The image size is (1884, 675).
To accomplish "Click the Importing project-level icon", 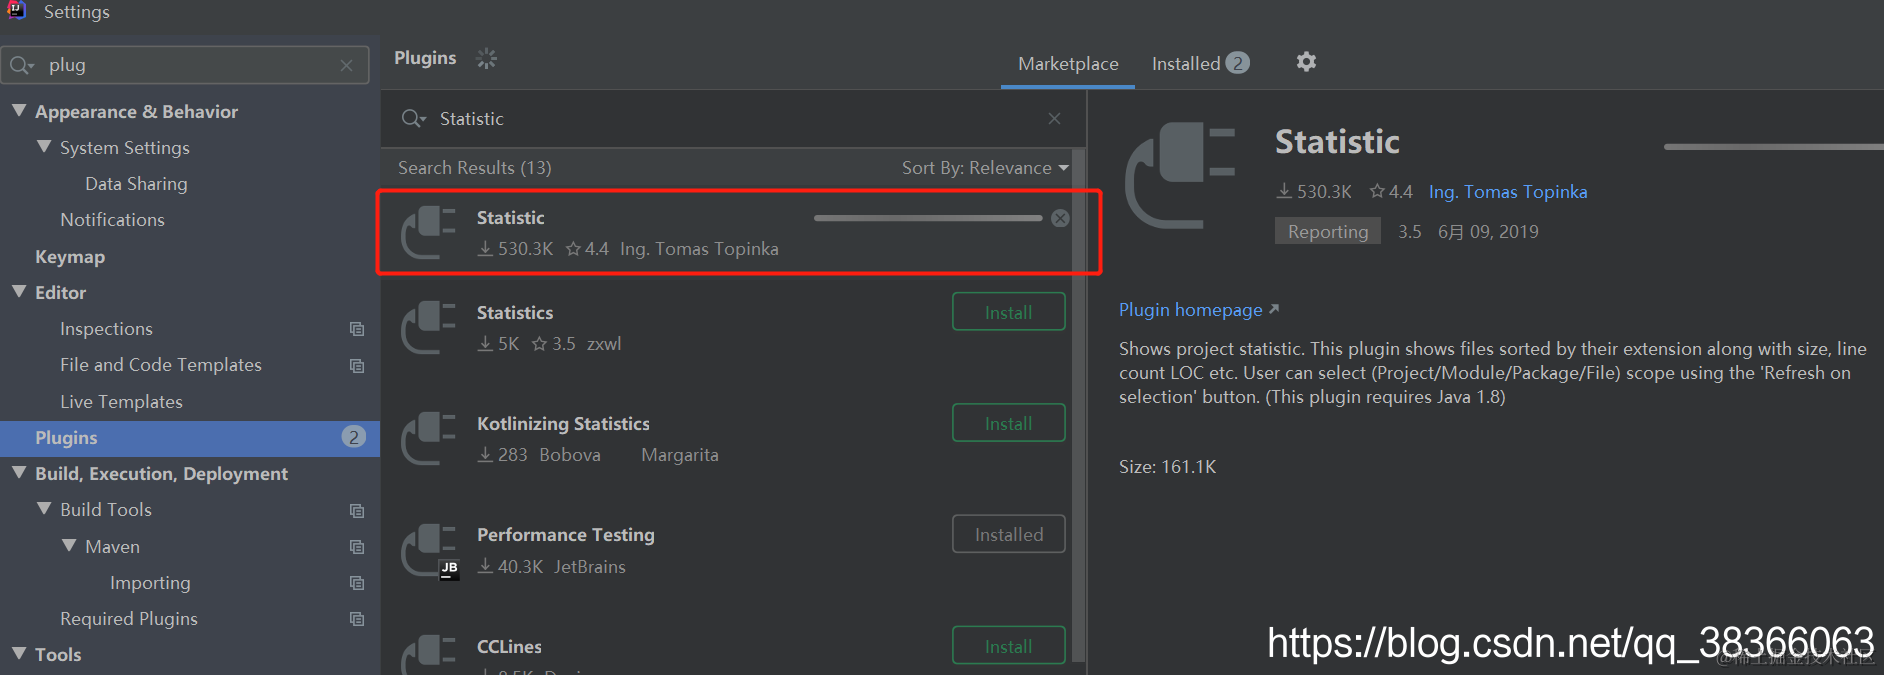I will coord(356,583).
